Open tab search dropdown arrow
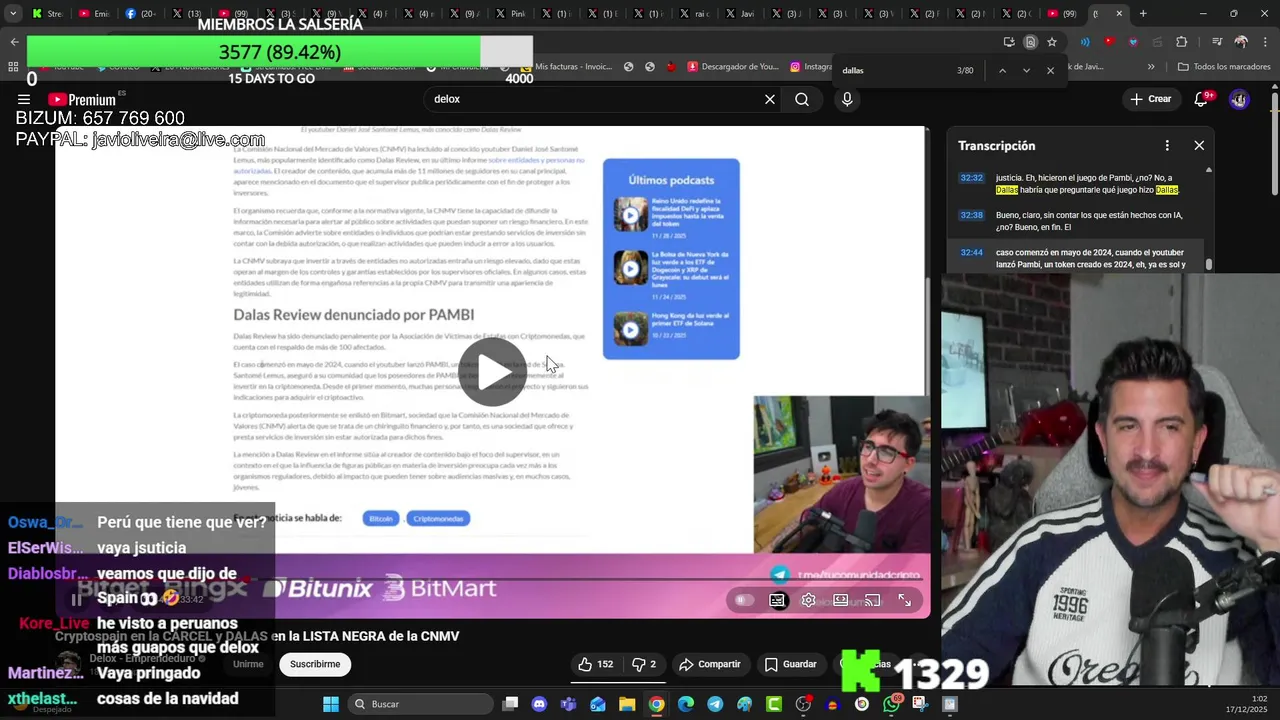Image resolution: width=1280 pixels, height=720 pixels. [13, 14]
